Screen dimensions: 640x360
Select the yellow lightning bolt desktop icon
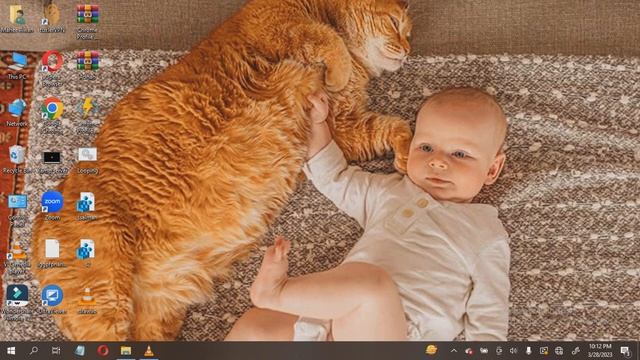(x=87, y=108)
